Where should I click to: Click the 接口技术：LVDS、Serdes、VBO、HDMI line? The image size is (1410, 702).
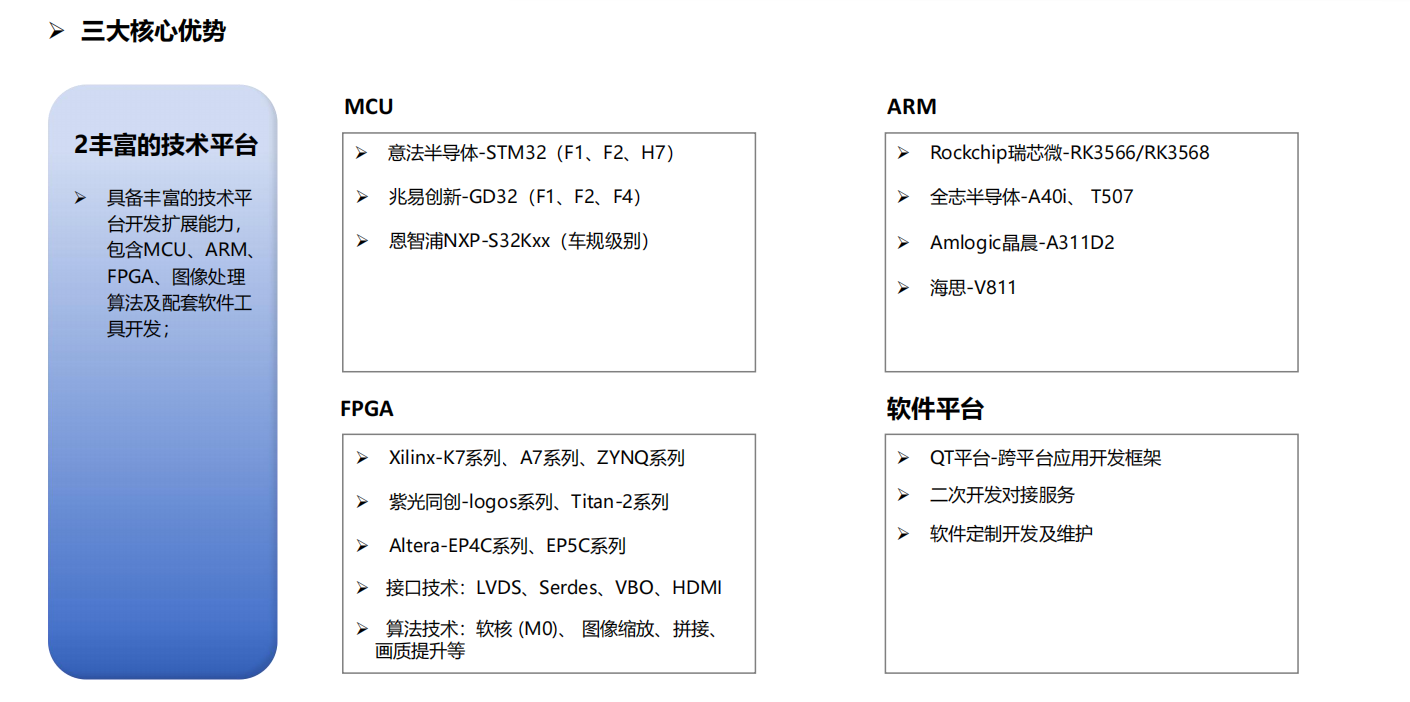click(x=553, y=588)
